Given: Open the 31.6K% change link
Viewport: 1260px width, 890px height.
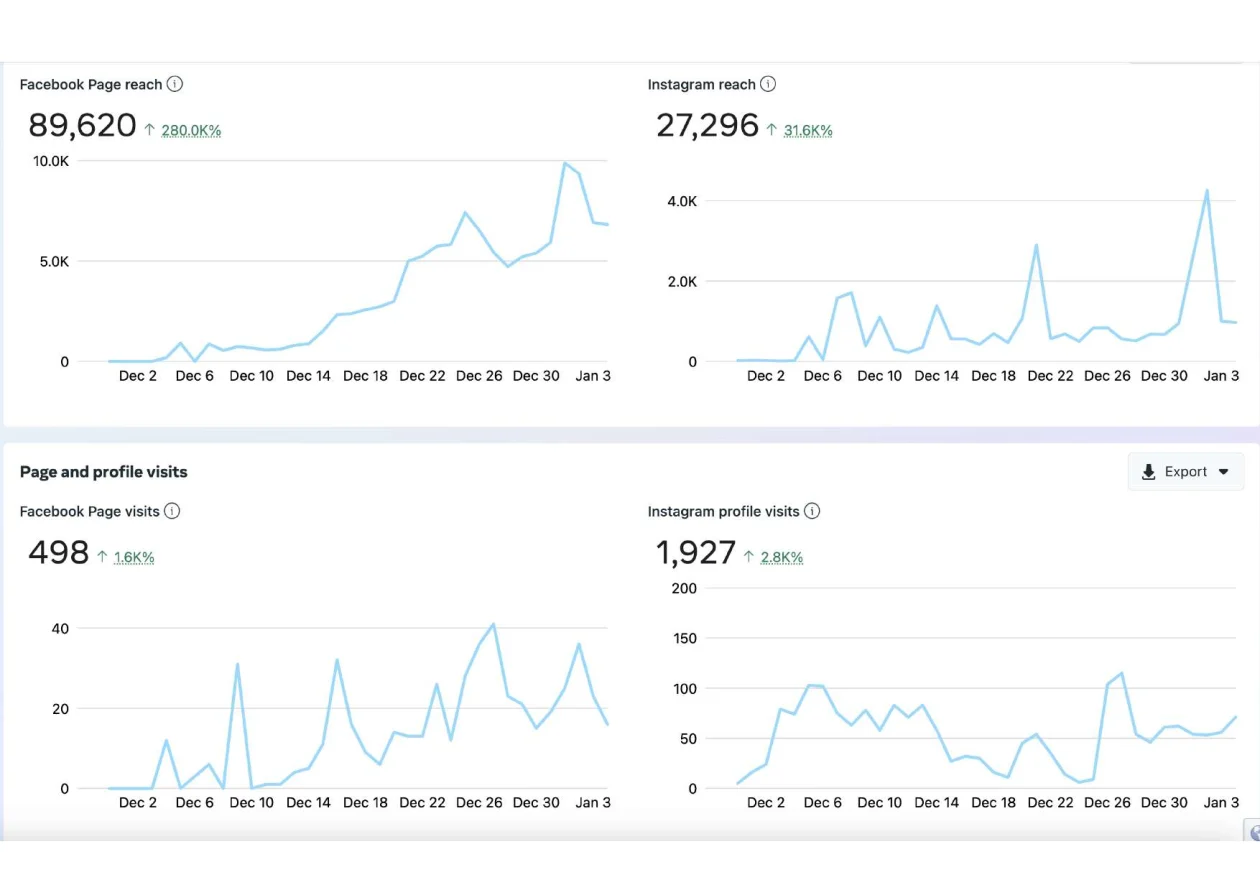Looking at the screenshot, I should click(808, 129).
